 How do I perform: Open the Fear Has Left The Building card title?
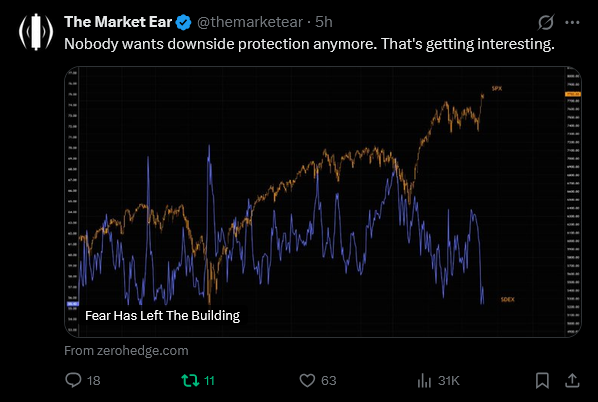pyautogui.click(x=162, y=316)
